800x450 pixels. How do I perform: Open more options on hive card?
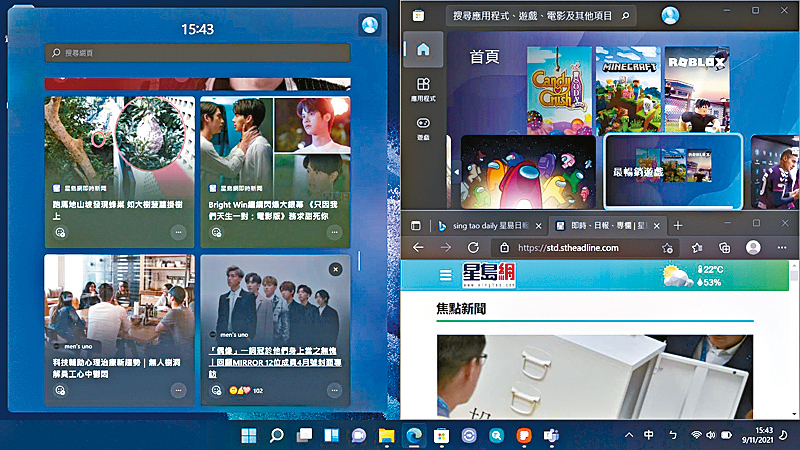point(178,233)
